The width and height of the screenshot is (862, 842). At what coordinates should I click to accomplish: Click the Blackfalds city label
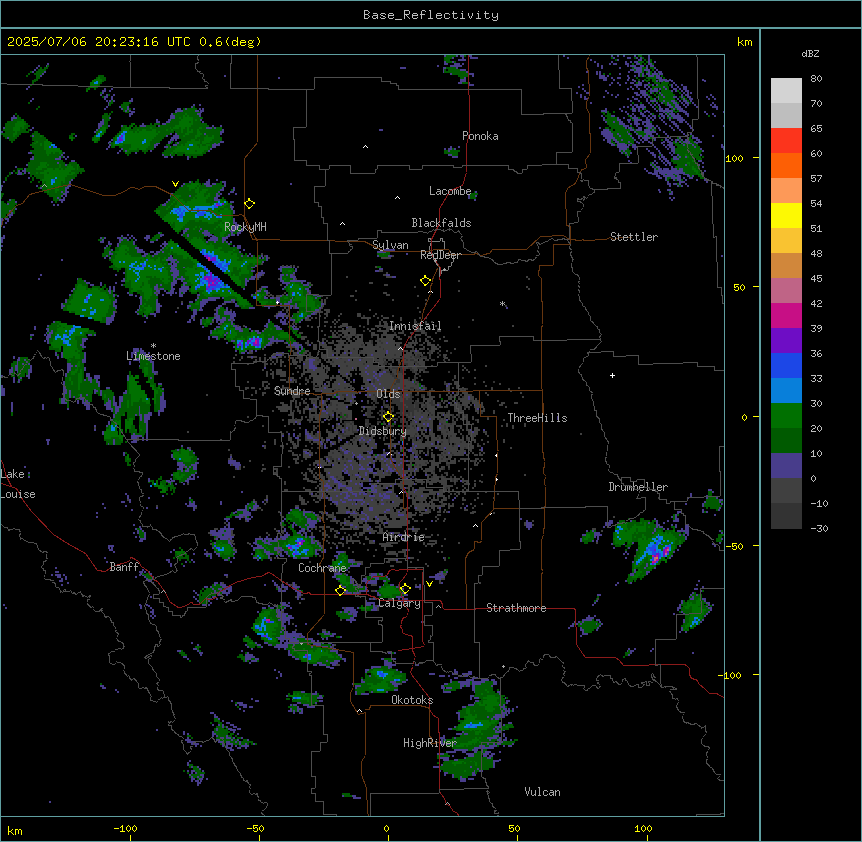(441, 223)
